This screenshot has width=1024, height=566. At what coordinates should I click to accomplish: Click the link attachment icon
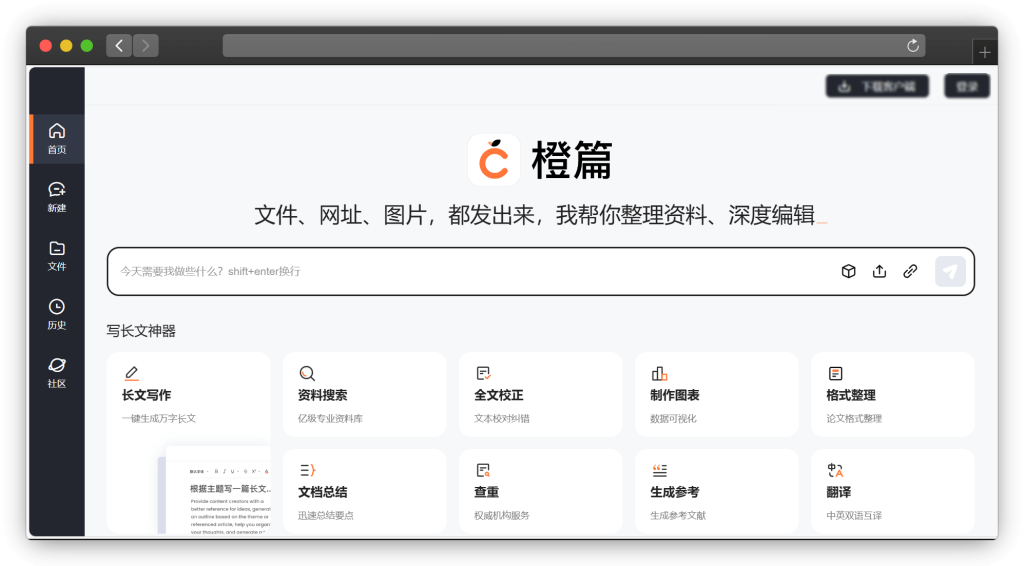pyautogui.click(x=910, y=271)
